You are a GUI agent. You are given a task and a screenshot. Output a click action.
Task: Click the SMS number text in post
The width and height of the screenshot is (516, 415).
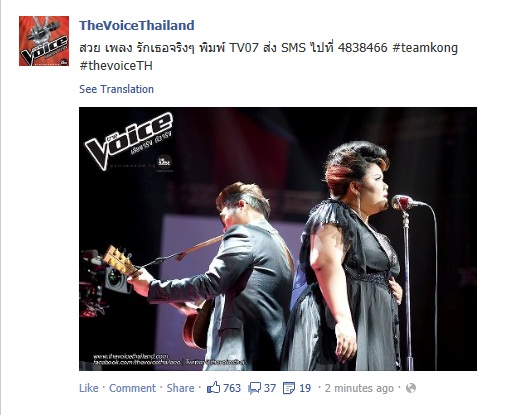pos(362,48)
